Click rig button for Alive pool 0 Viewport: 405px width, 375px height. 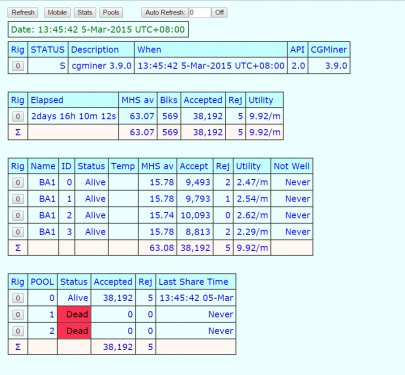point(18,298)
